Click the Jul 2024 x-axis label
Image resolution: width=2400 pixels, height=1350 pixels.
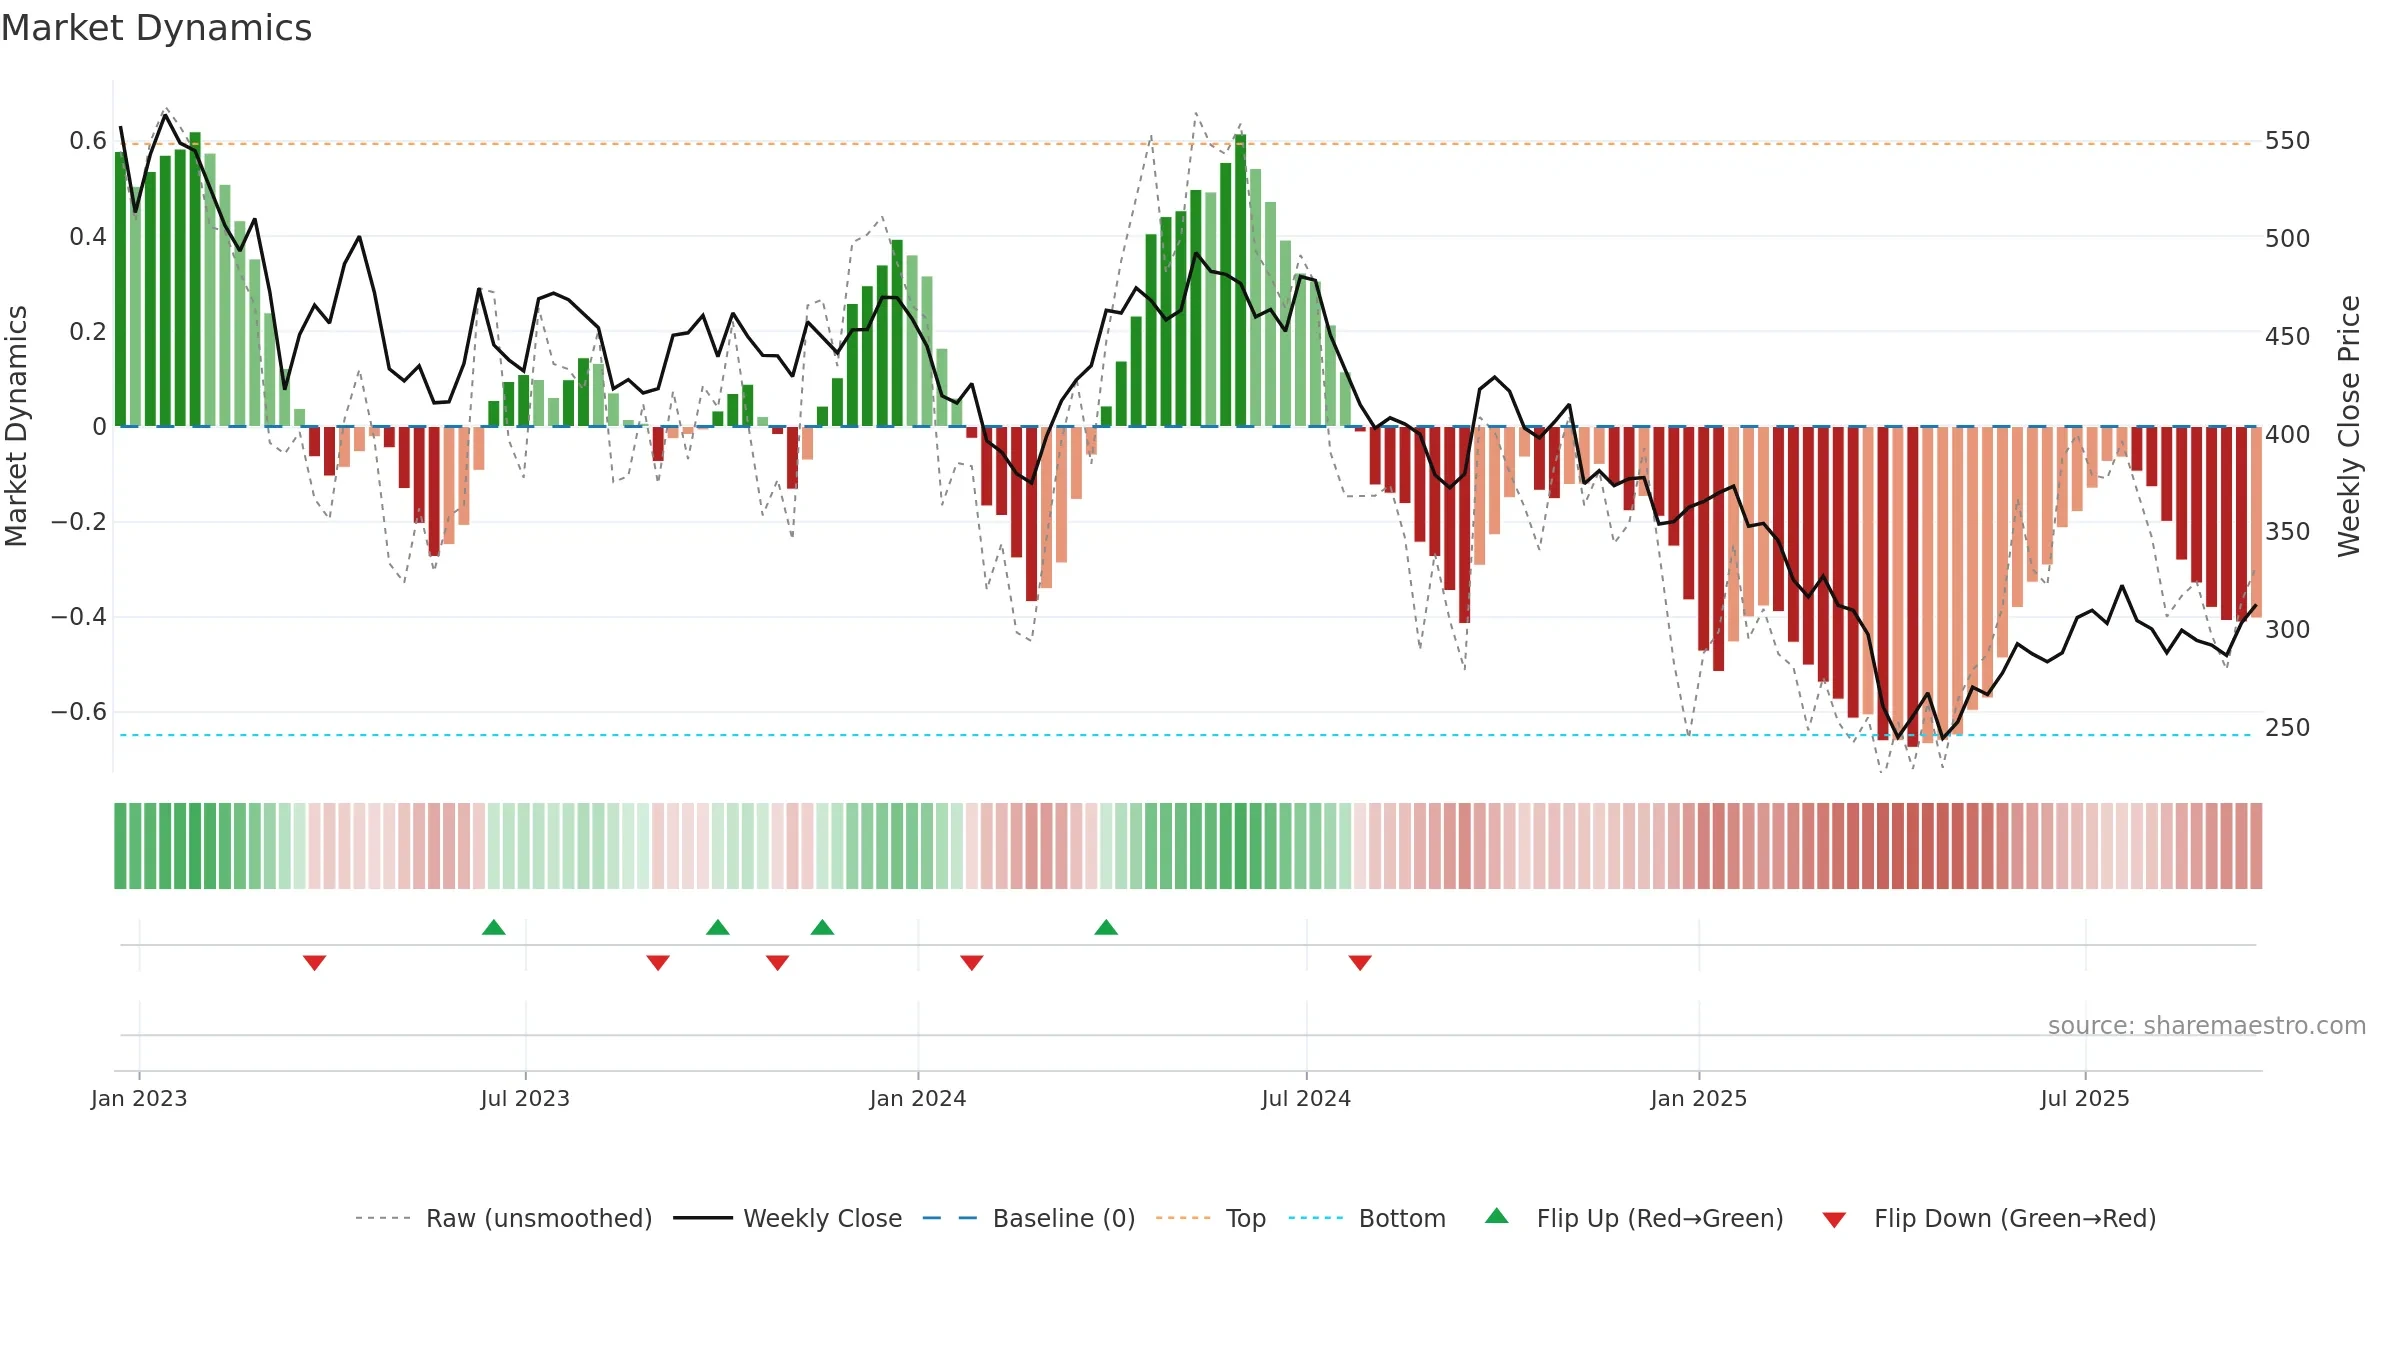click(1306, 1098)
